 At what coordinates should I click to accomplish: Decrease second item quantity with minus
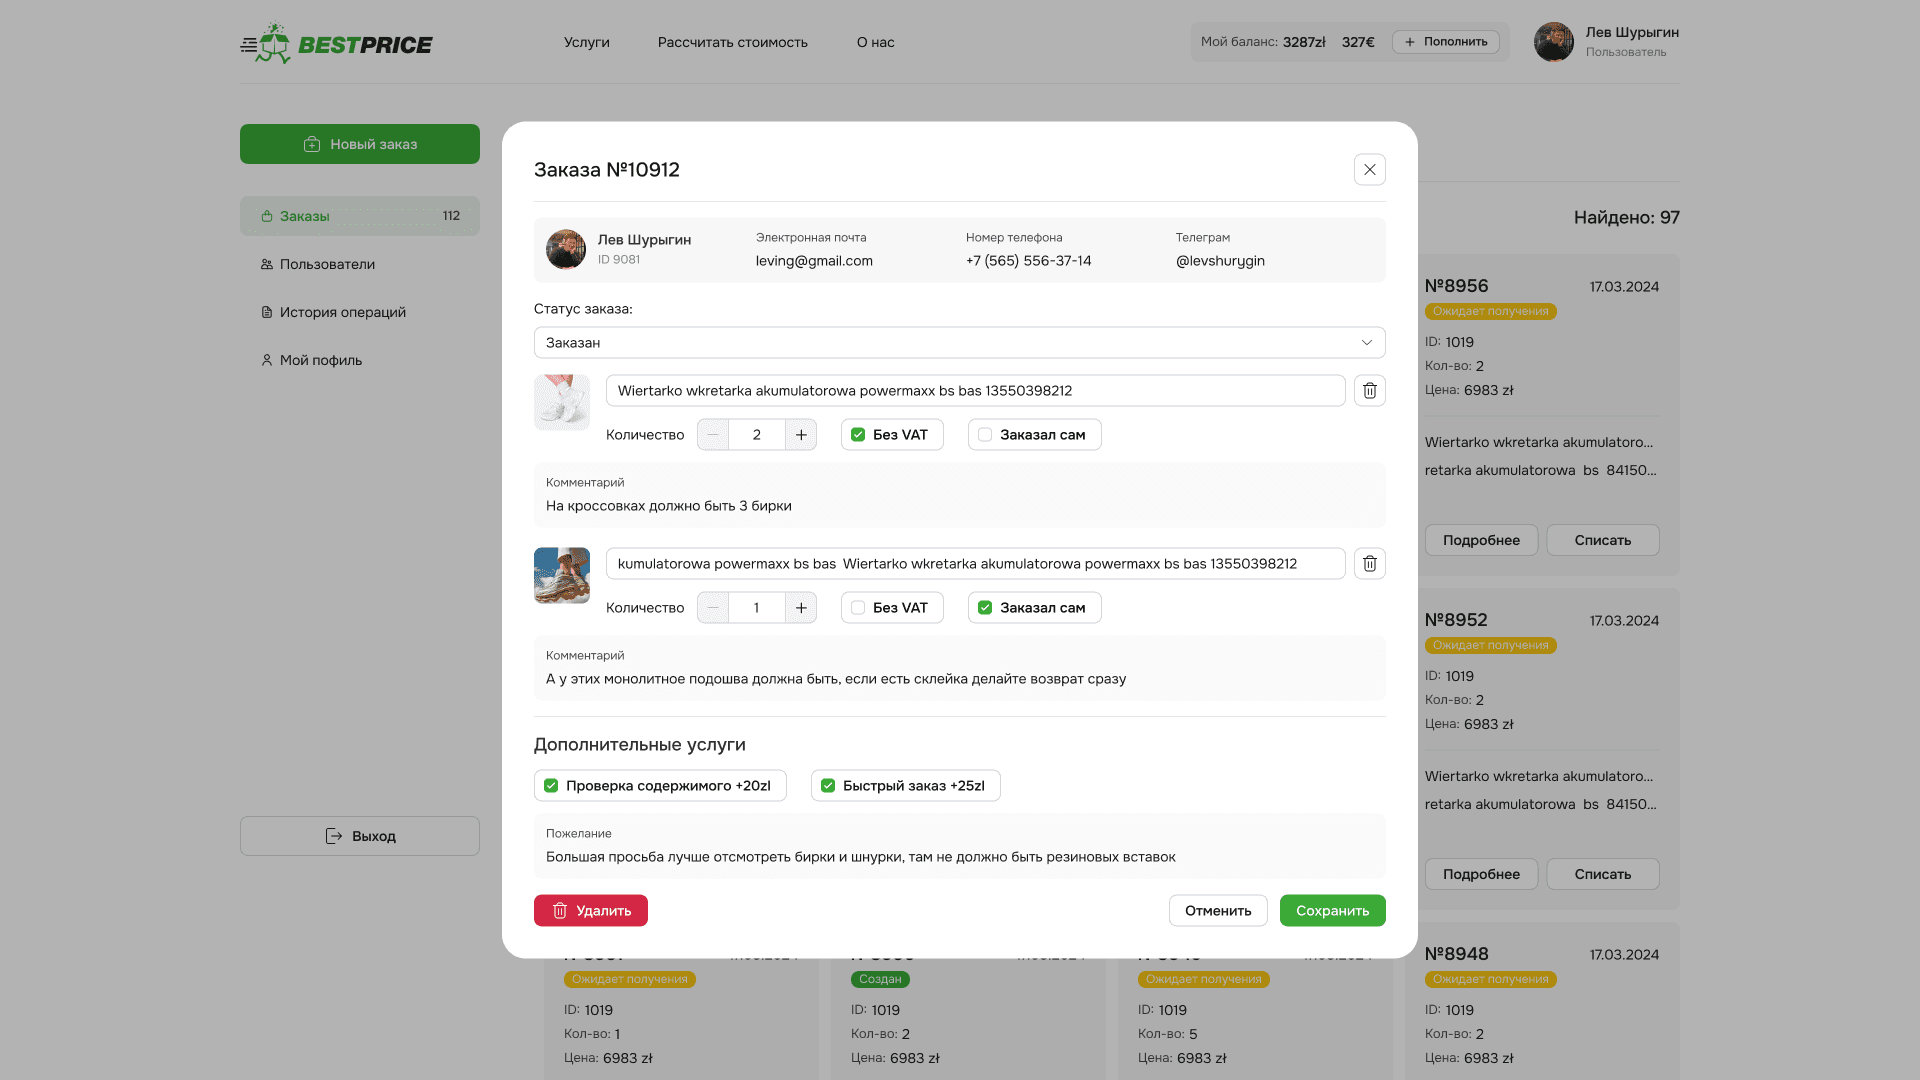tap(713, 608)
